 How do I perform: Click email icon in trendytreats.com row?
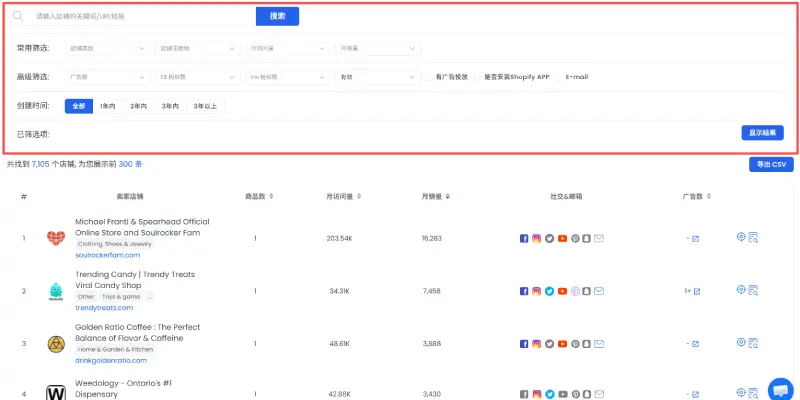[599, 291]
